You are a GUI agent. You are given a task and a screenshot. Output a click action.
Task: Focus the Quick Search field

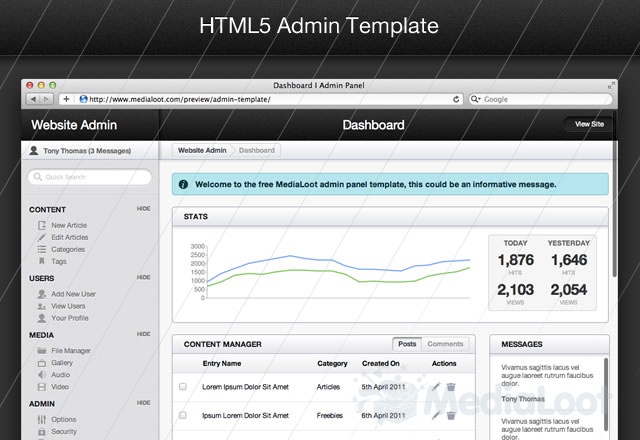(x=90, y=177)
